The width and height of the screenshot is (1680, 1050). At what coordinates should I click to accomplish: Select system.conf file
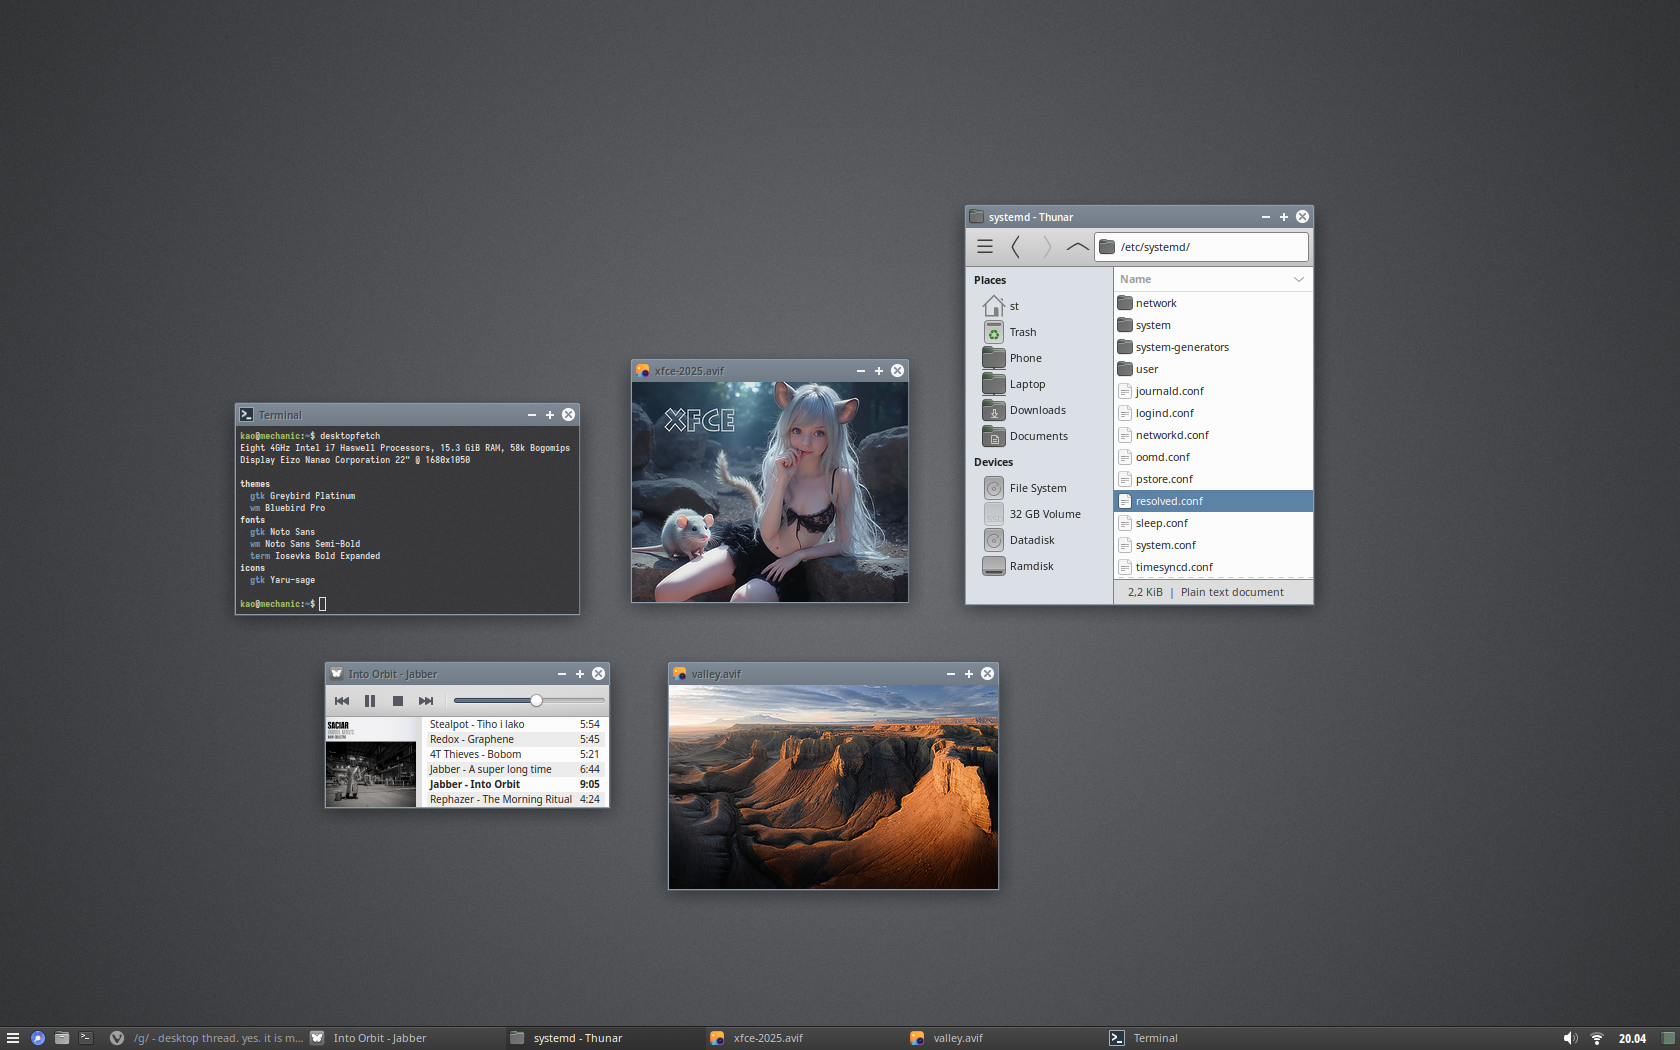(1213, 545)
